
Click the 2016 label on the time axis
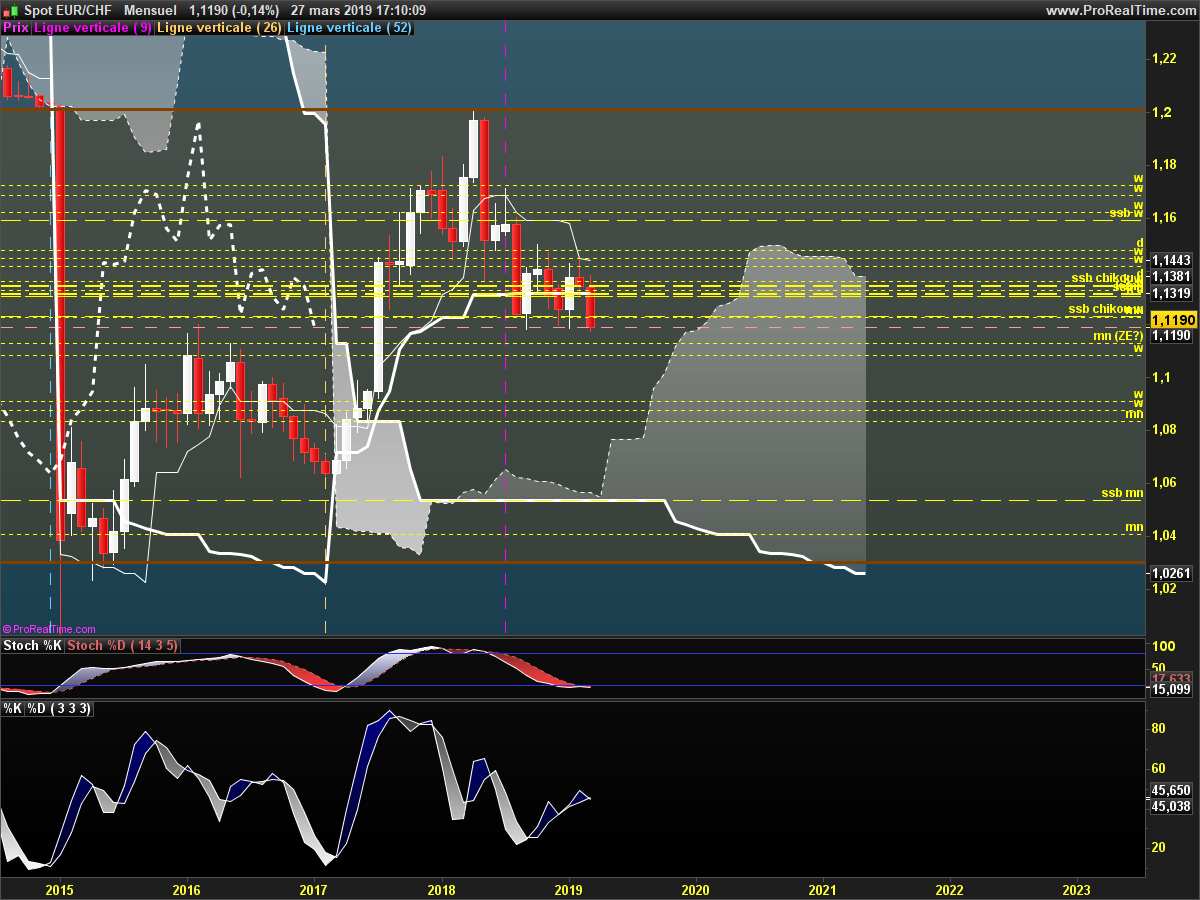tap(187, 889)
